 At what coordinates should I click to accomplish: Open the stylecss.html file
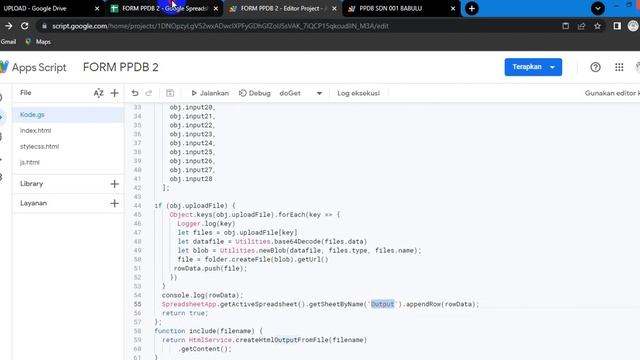point(68,147)
